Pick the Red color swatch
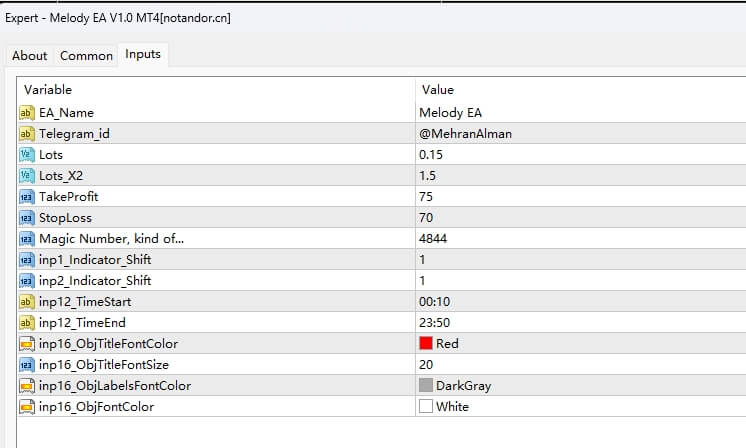This screenshot has width=746, height=448. pyautogui.click(x=426, y=343)
